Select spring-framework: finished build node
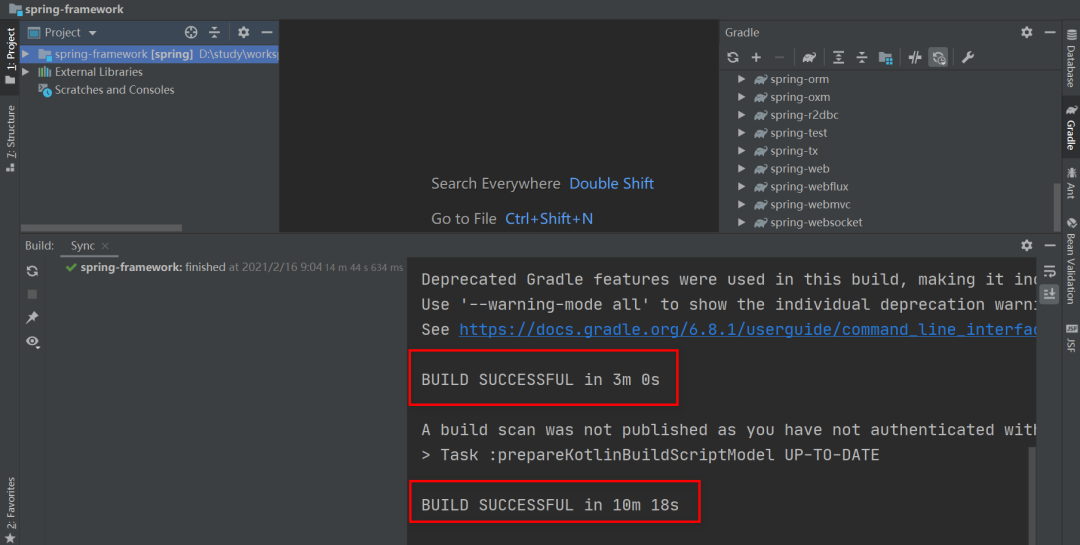This screenshot has height=545, width=1080. (x=234, y=267)
